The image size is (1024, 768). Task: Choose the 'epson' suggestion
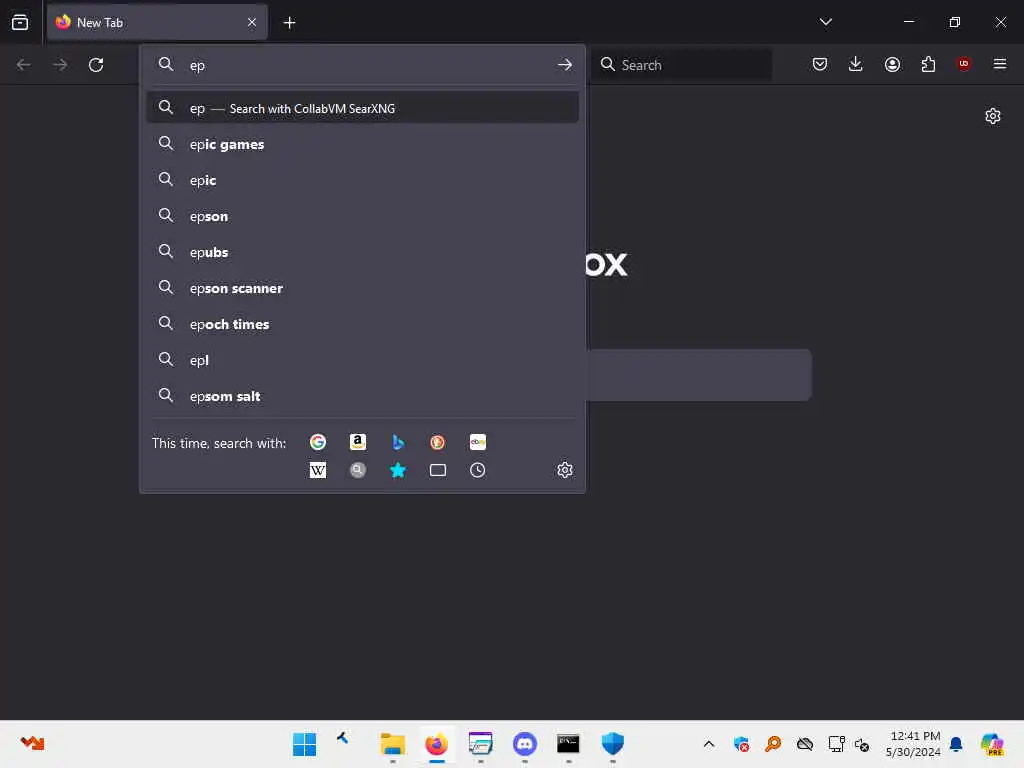click(362, 216)
